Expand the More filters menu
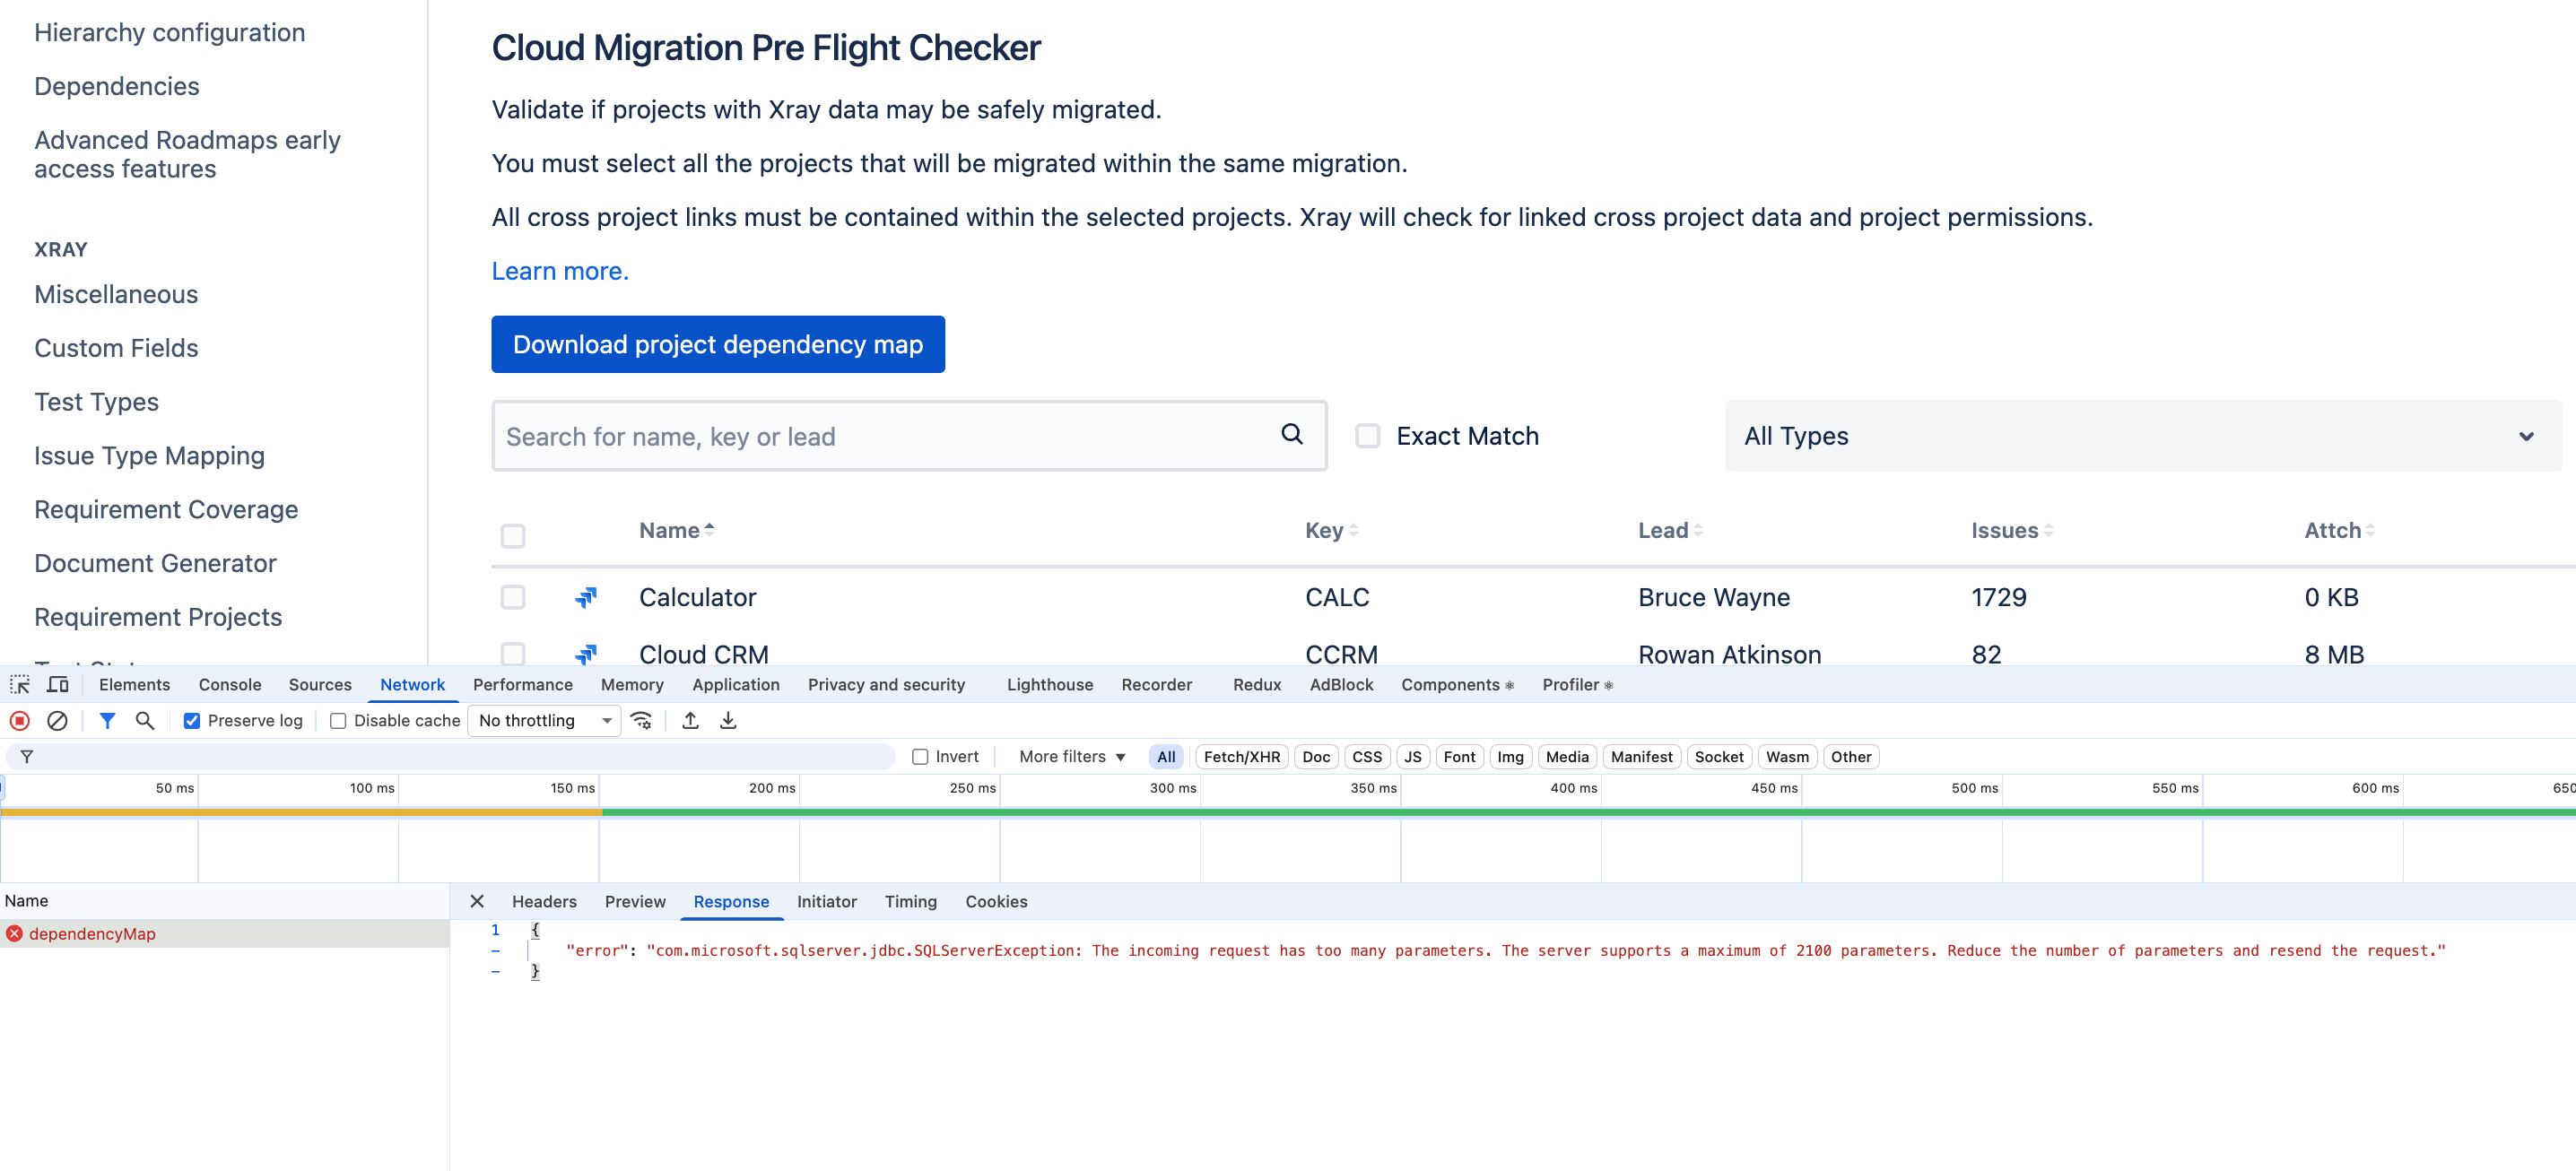The height and width of the screenshot is (1171, 2576). tap(1072, 756)
